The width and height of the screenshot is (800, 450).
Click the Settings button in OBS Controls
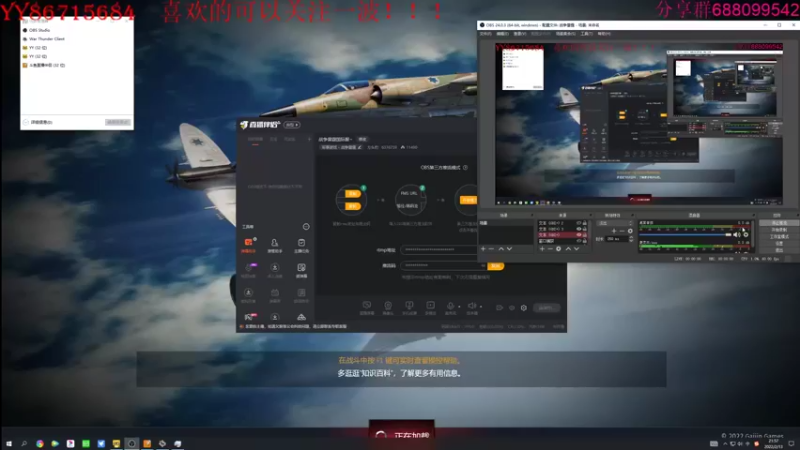click(779, 243)
